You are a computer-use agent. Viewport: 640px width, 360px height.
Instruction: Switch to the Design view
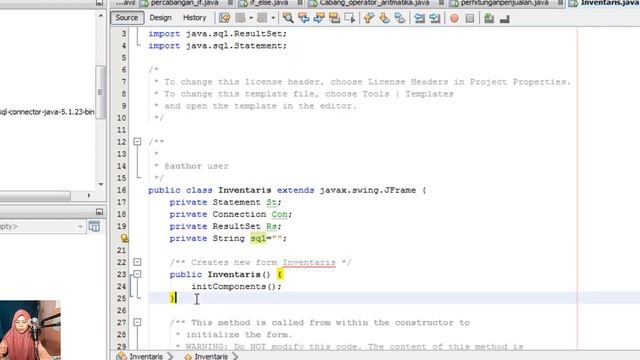(x=160, y=18)
